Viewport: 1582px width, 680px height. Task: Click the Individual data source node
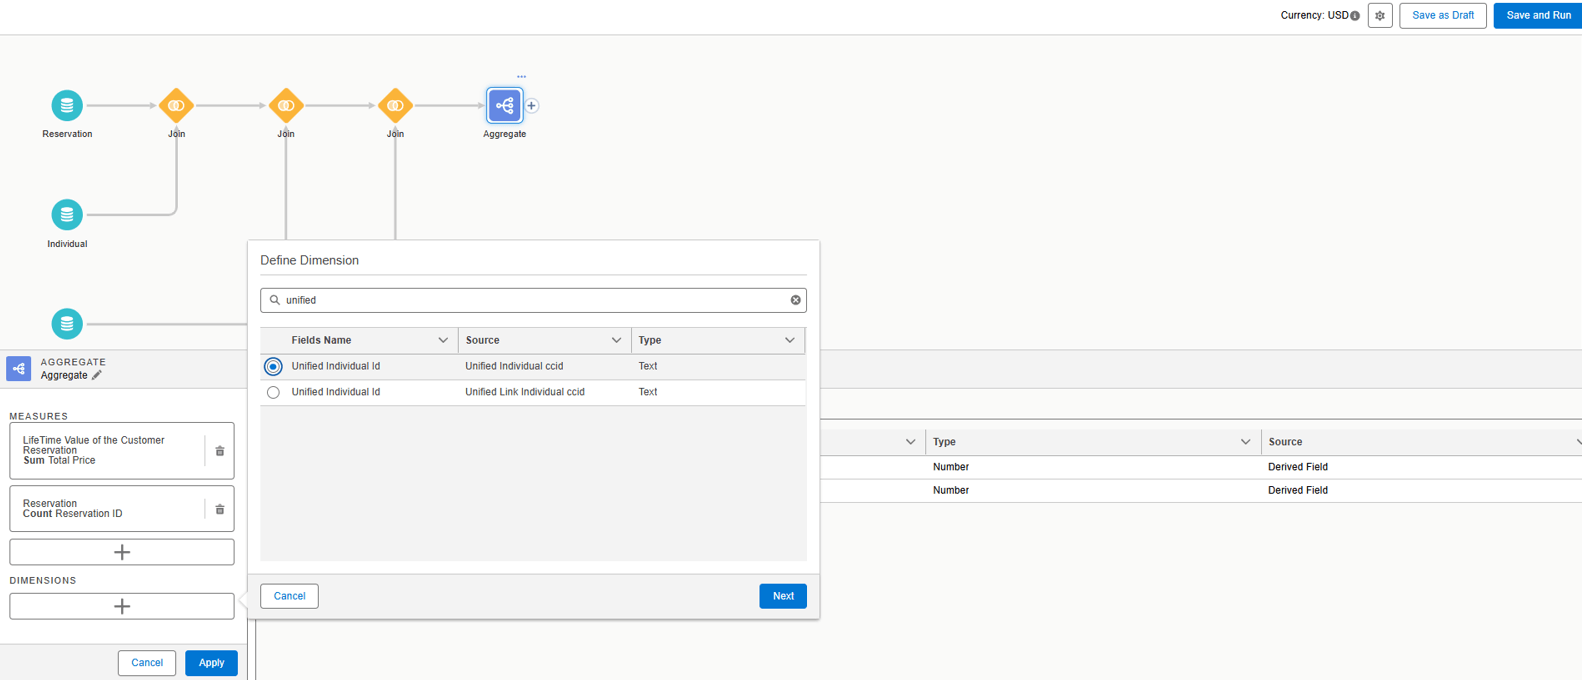67,215
